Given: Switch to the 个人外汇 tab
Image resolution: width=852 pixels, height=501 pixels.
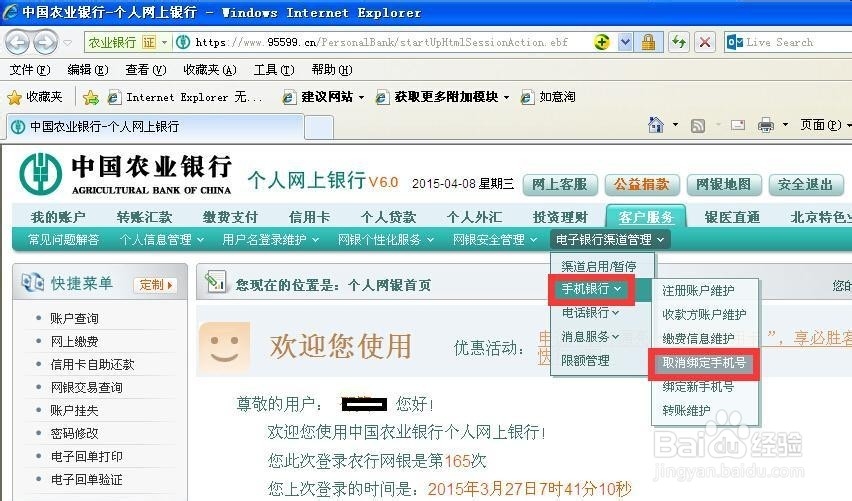Looking at the screenshot, I should click(x=474, y=217).
